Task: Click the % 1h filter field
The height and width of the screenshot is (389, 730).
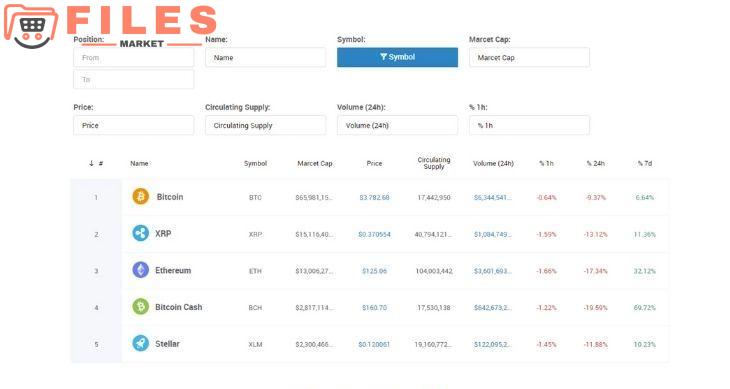Action: click(x=529, y=125)
